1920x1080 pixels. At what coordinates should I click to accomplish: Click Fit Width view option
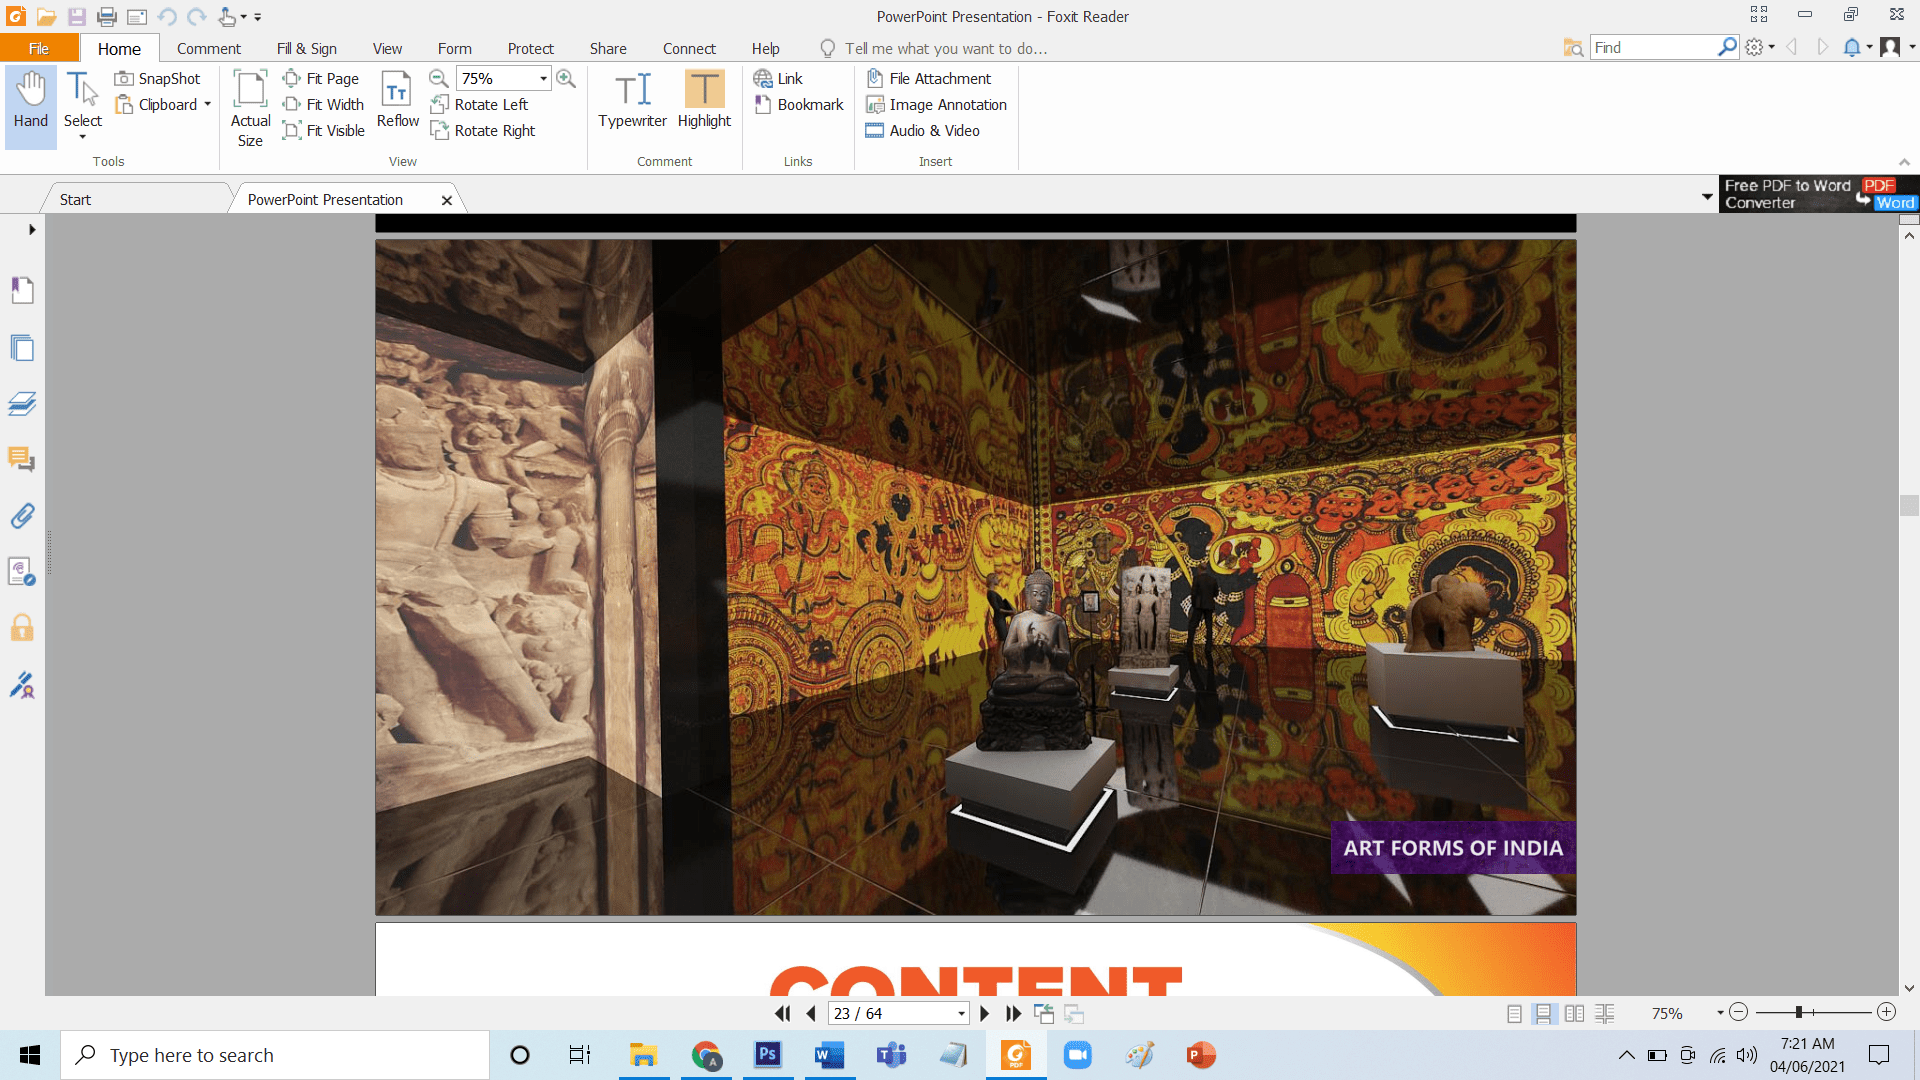tap(323, 104)
